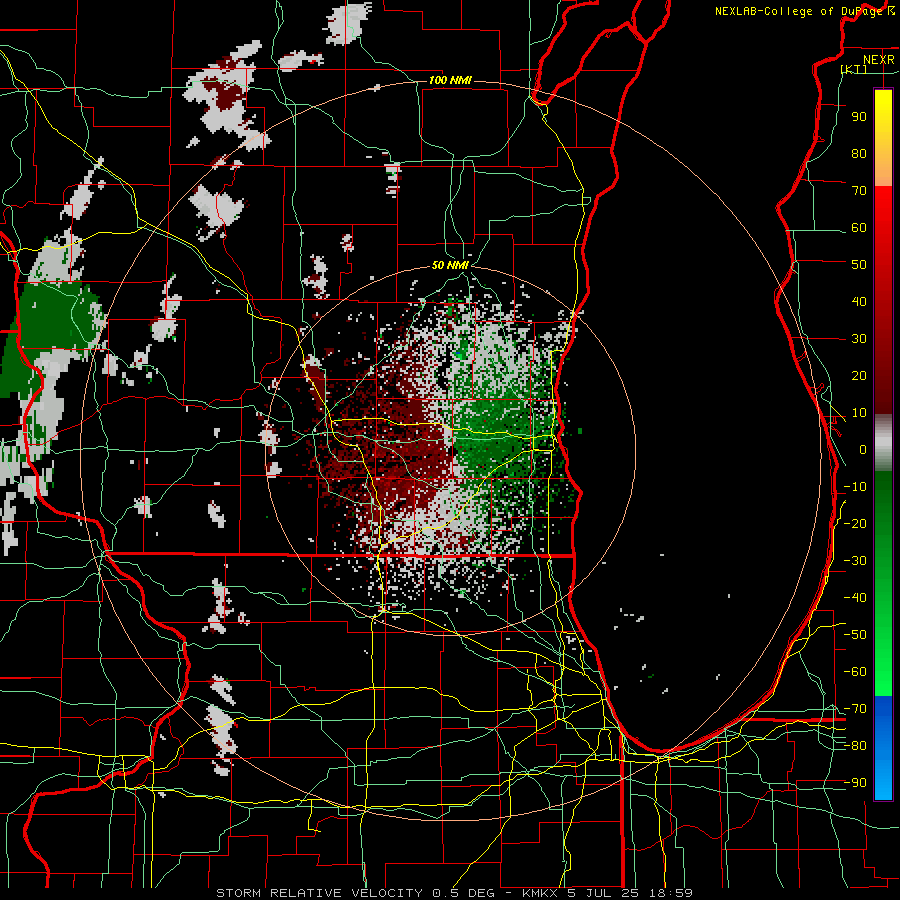Select the 100 NMI range ring label
Image resolution: width=900 pixels, height=900 pixels.
coord(450,80)
